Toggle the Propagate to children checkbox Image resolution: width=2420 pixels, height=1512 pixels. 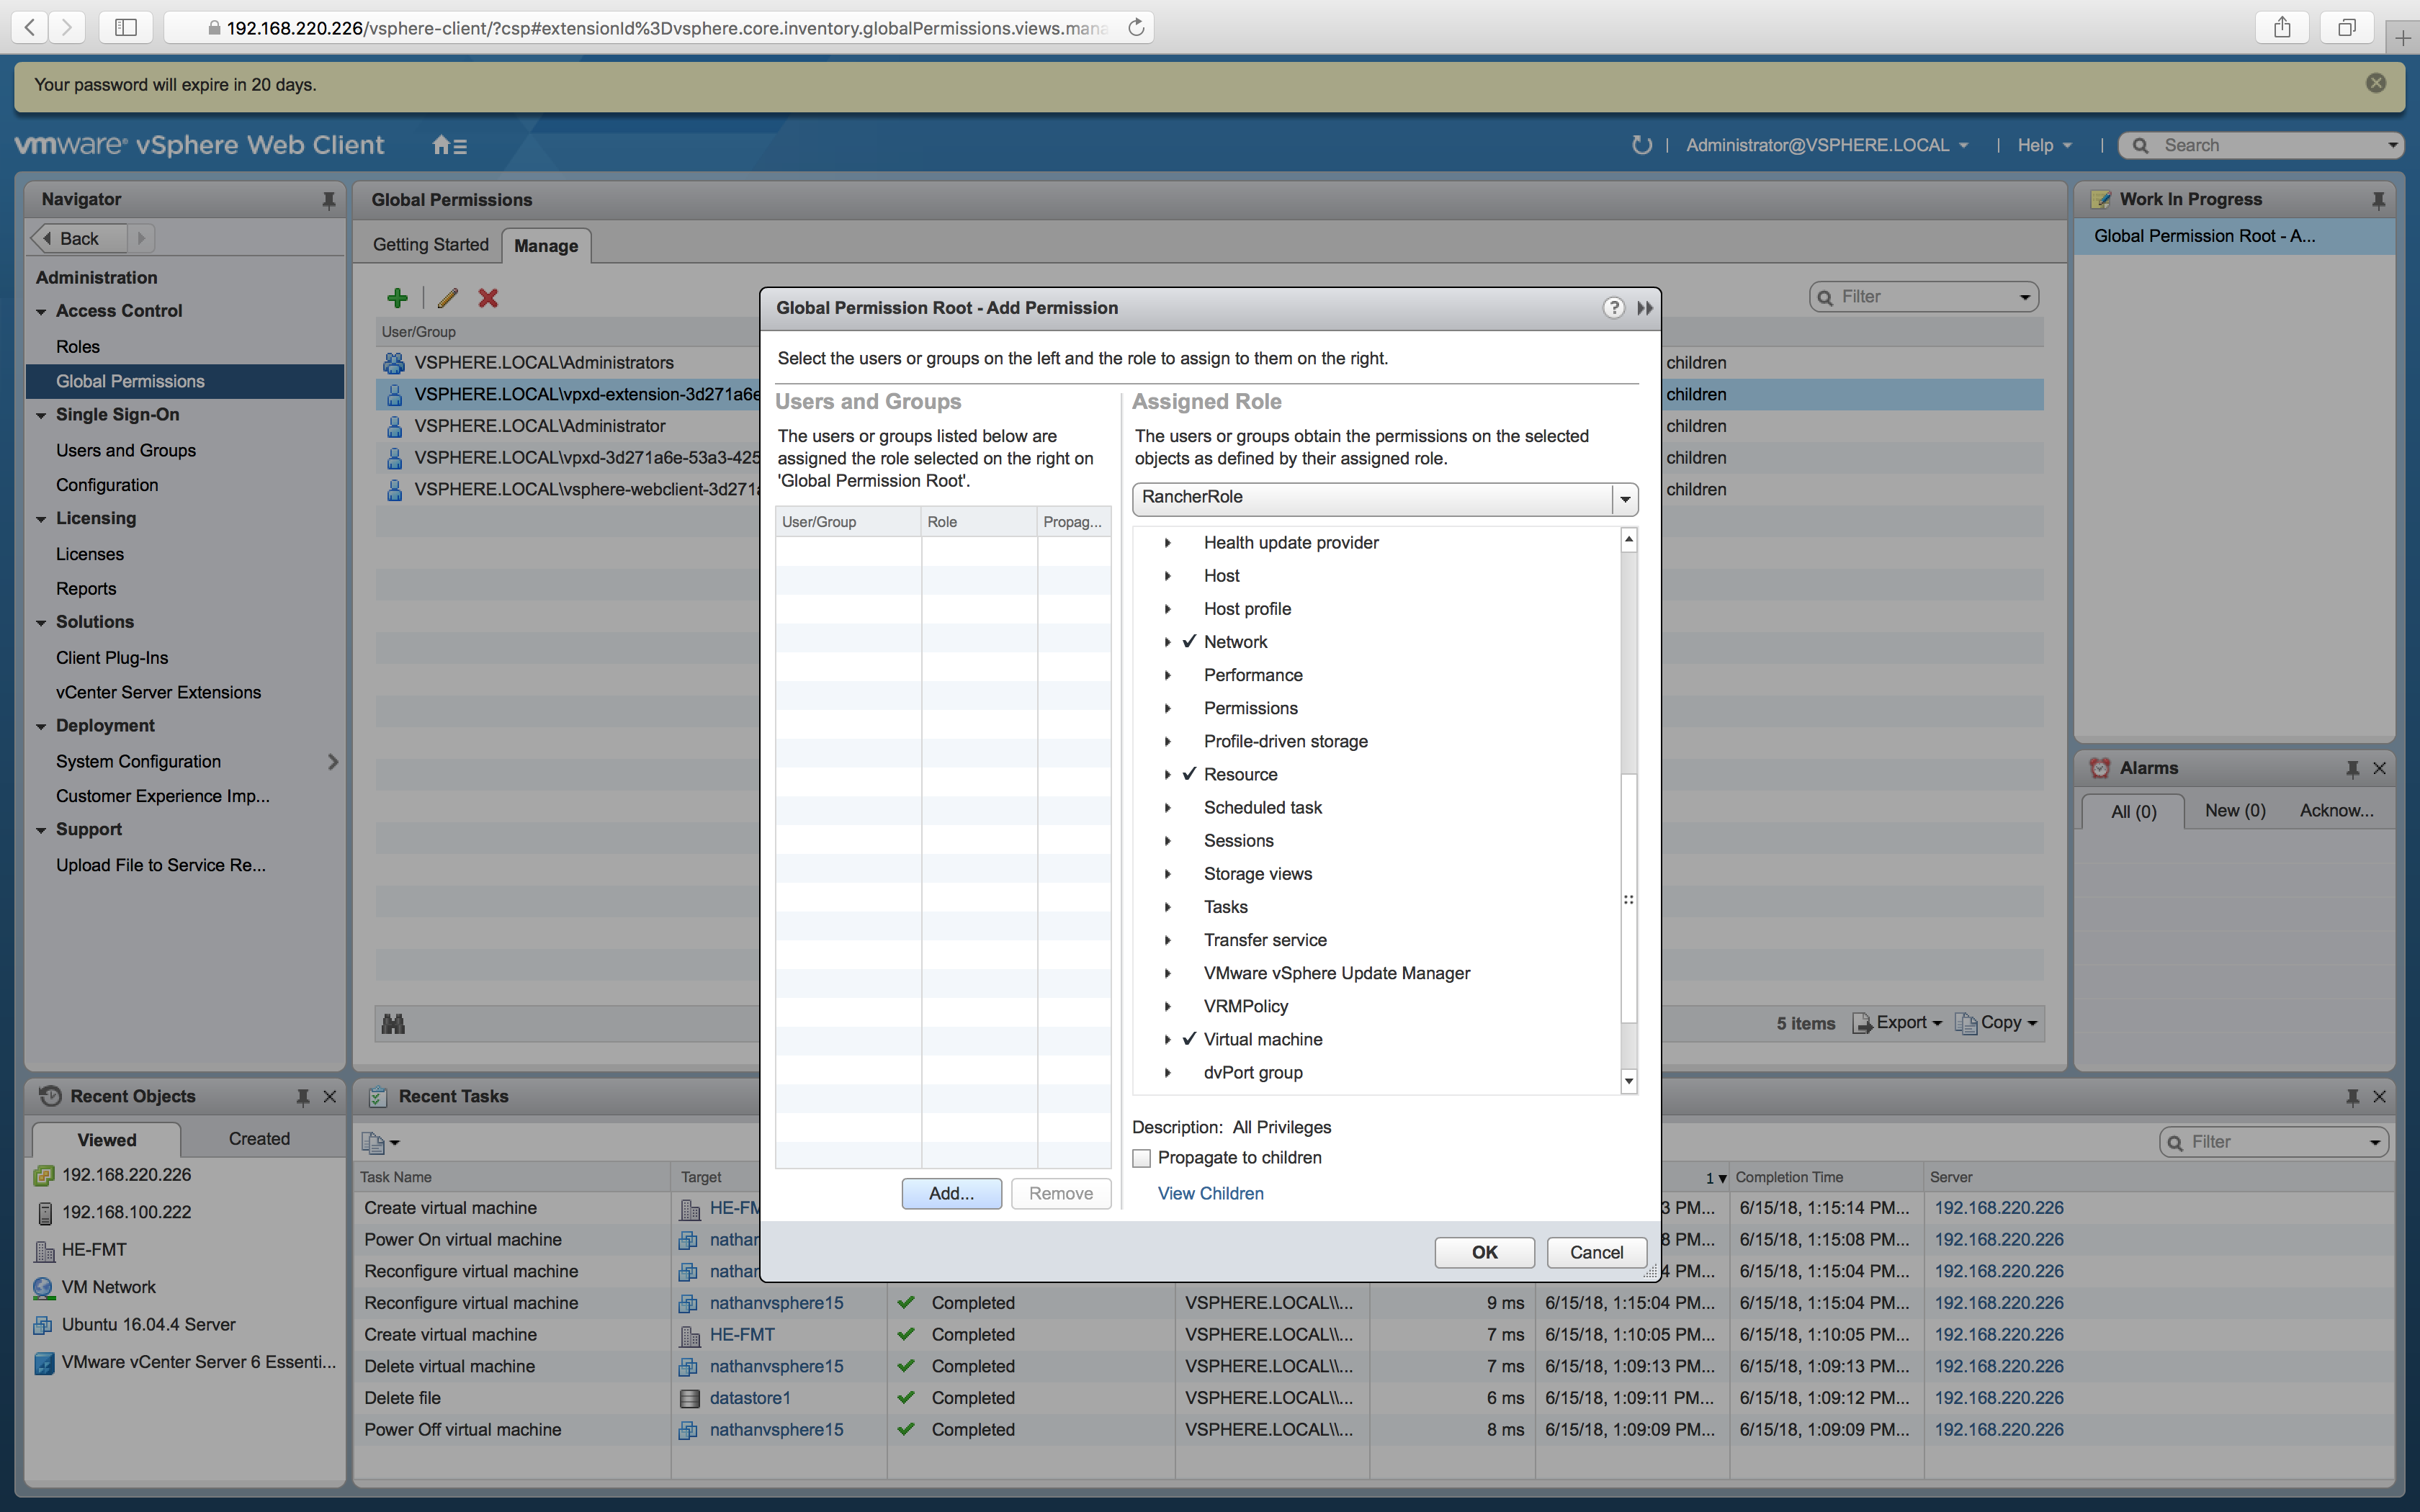1141,1156
